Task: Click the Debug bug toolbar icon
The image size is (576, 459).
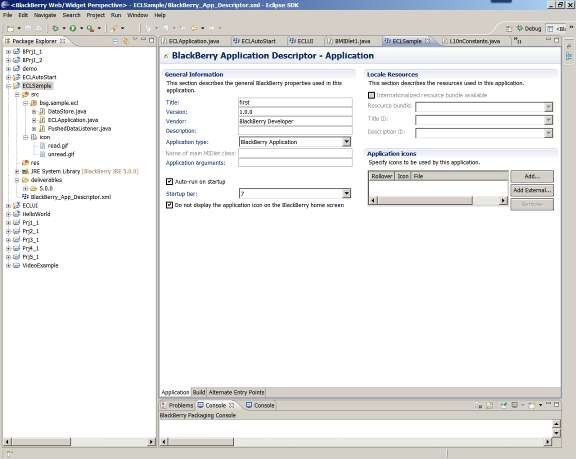Action: click(55, 28)
